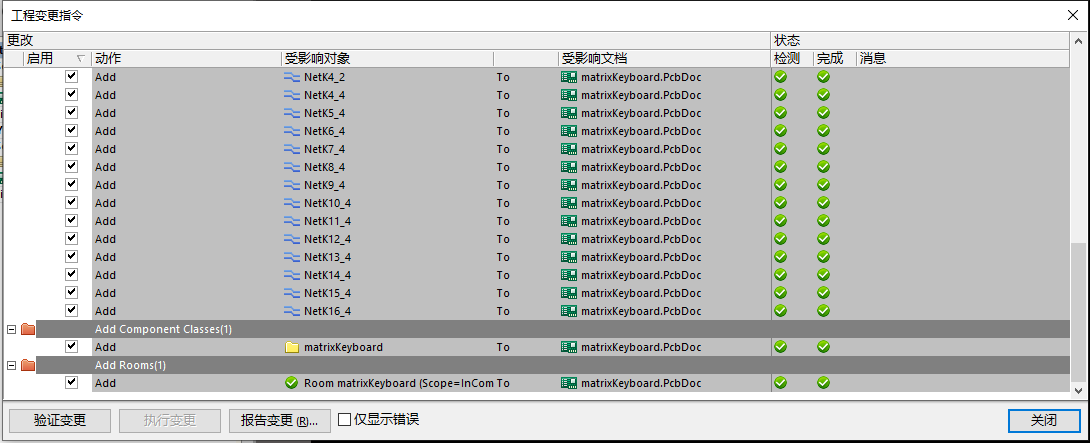Viewport: 1090px width, 443px height.
Task: Click the net icon beside NetK16_4
Action: click(x=292, y=311)
